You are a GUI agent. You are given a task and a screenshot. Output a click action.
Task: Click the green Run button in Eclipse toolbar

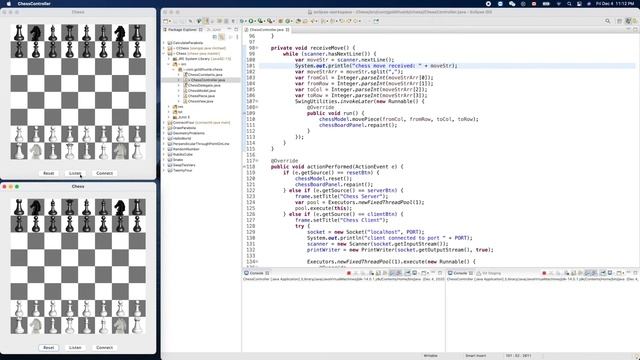(x=251, y=21)
